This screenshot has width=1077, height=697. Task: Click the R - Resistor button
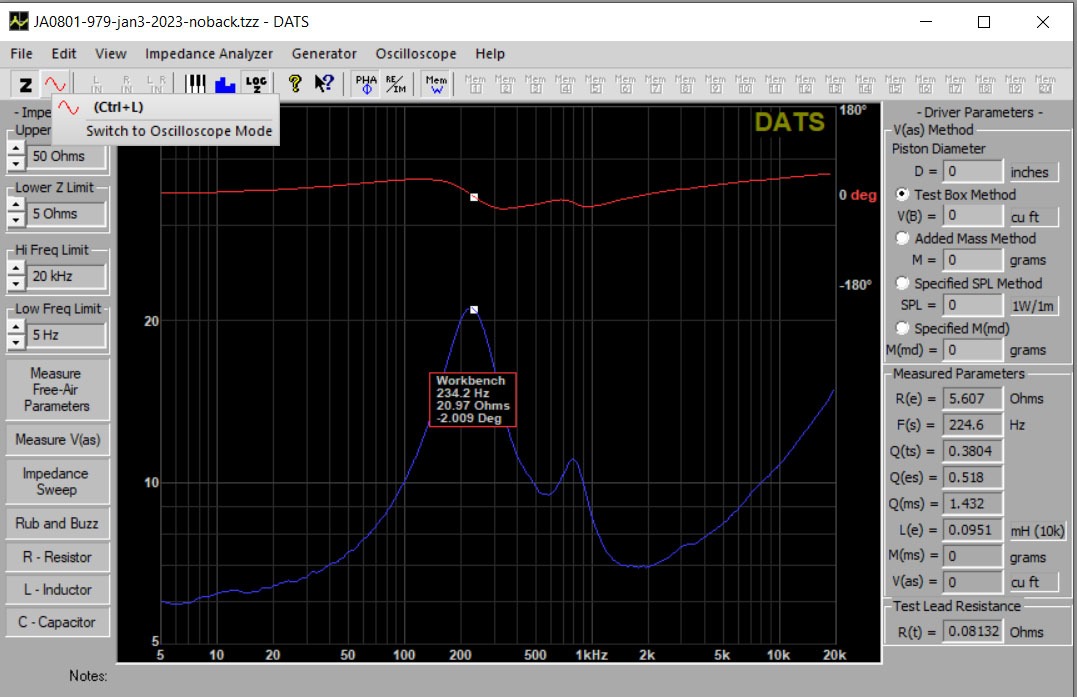pyautogui.click(x=57, y=557)
